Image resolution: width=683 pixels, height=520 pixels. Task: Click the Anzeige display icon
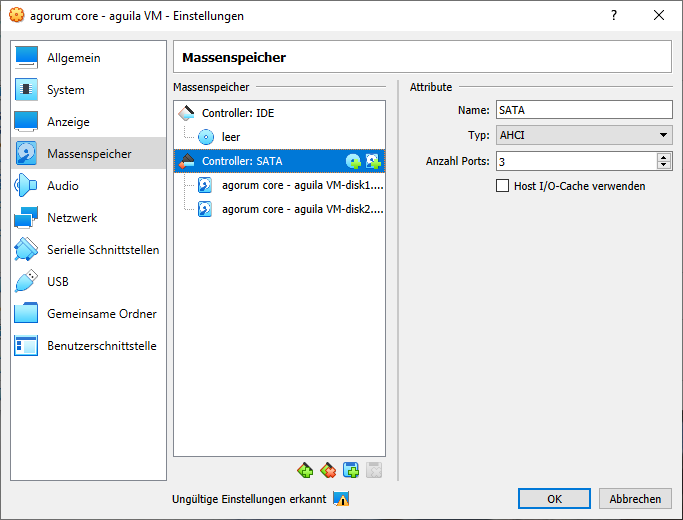(26, 122)
